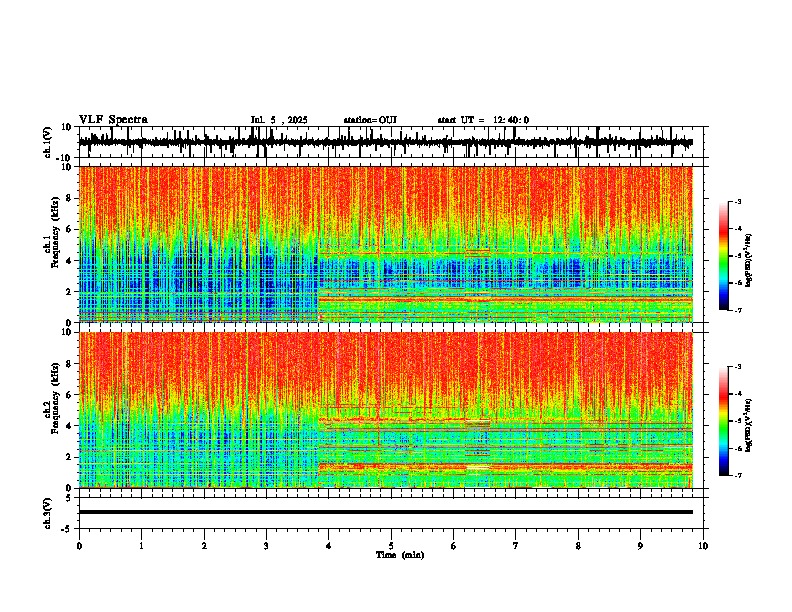Click the ch.1 frequency spectrogram panel

(x=391, y=244)
